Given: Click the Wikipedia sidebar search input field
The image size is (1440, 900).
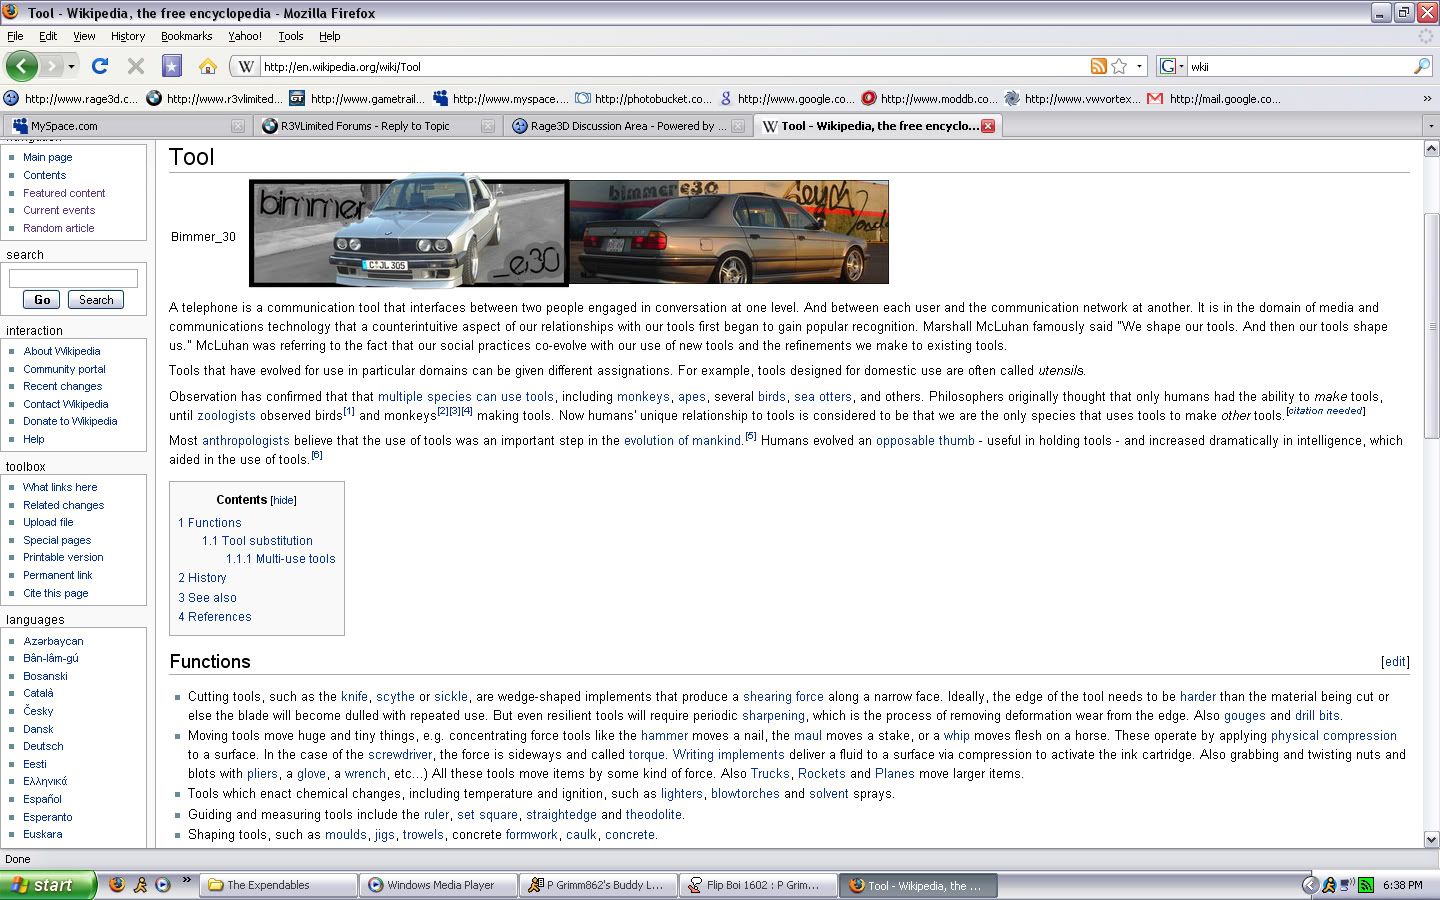Looking at the screenshot, I should pyautogui.click(x=73, y=278).
